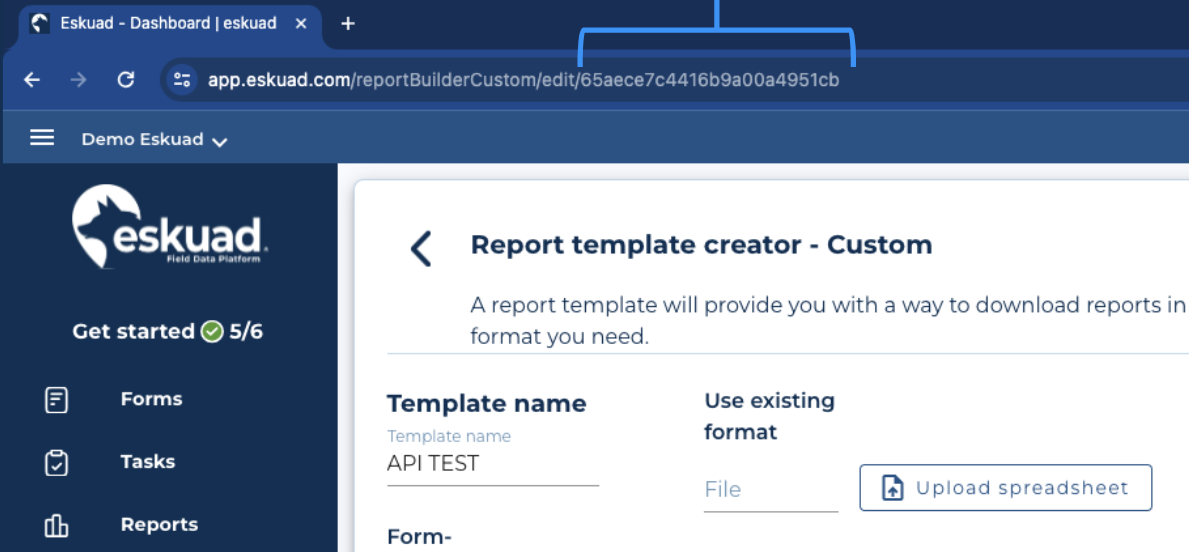Click the File input field

[771, 490]
